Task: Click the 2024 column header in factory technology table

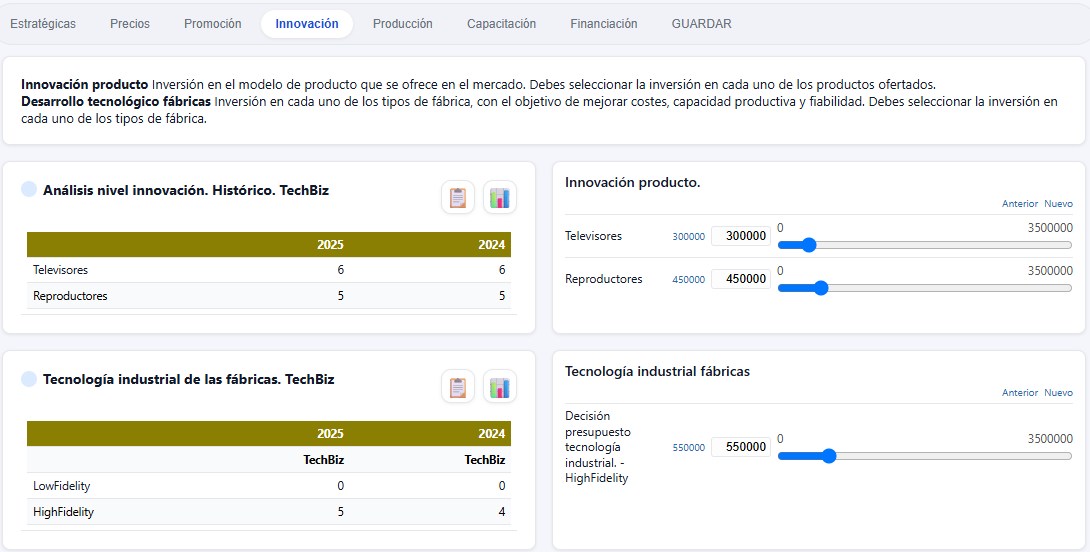Action: (491, 434)
